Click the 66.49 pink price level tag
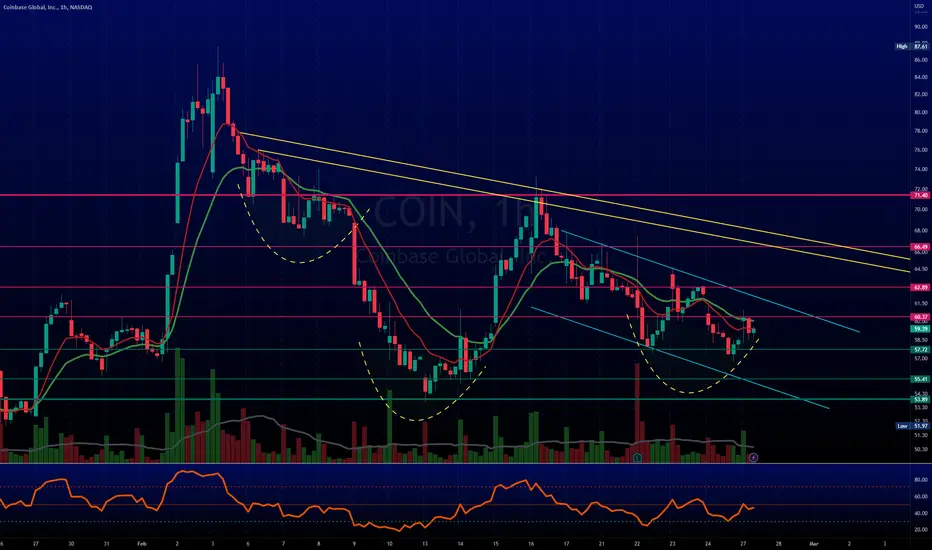 click(920, 247)
